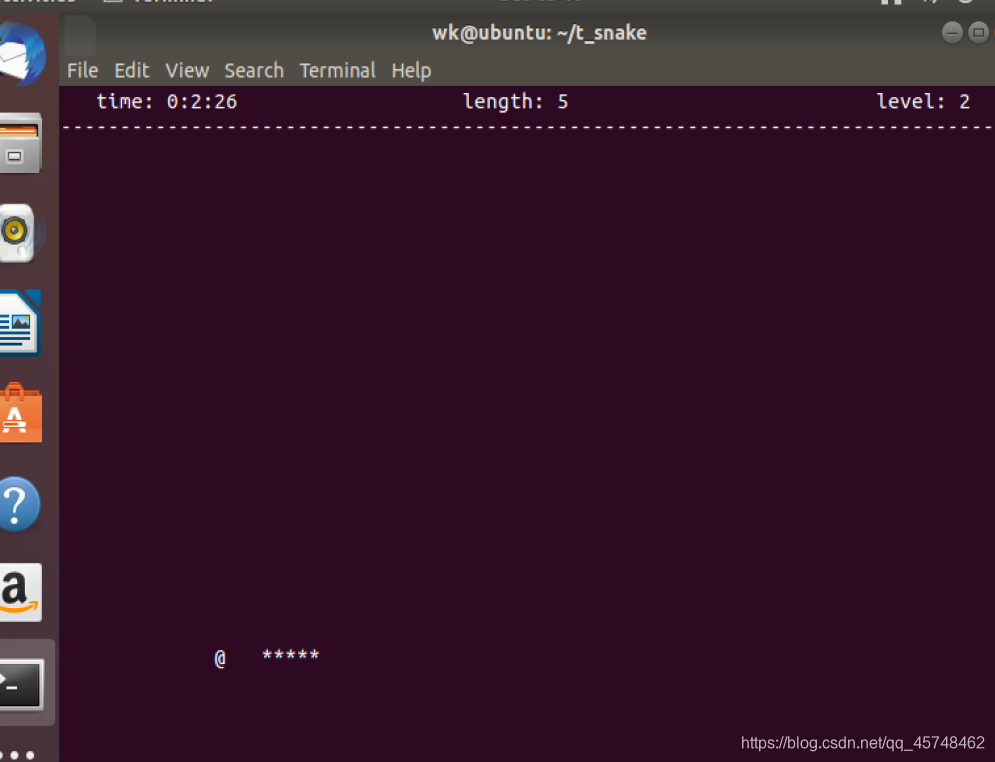Click the '*****' snake body

[291, 655]
